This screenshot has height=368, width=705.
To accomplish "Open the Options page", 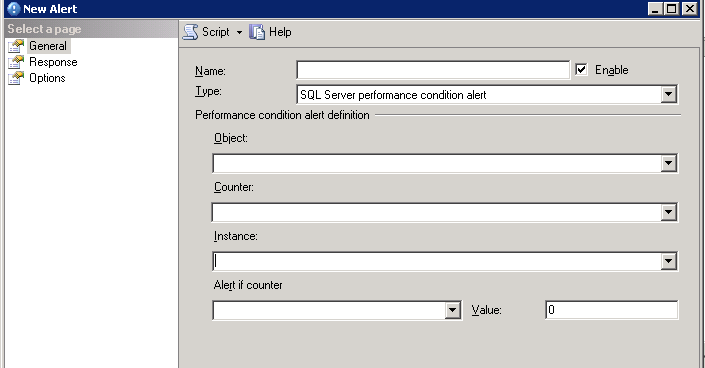I will [x=47, y=78].
